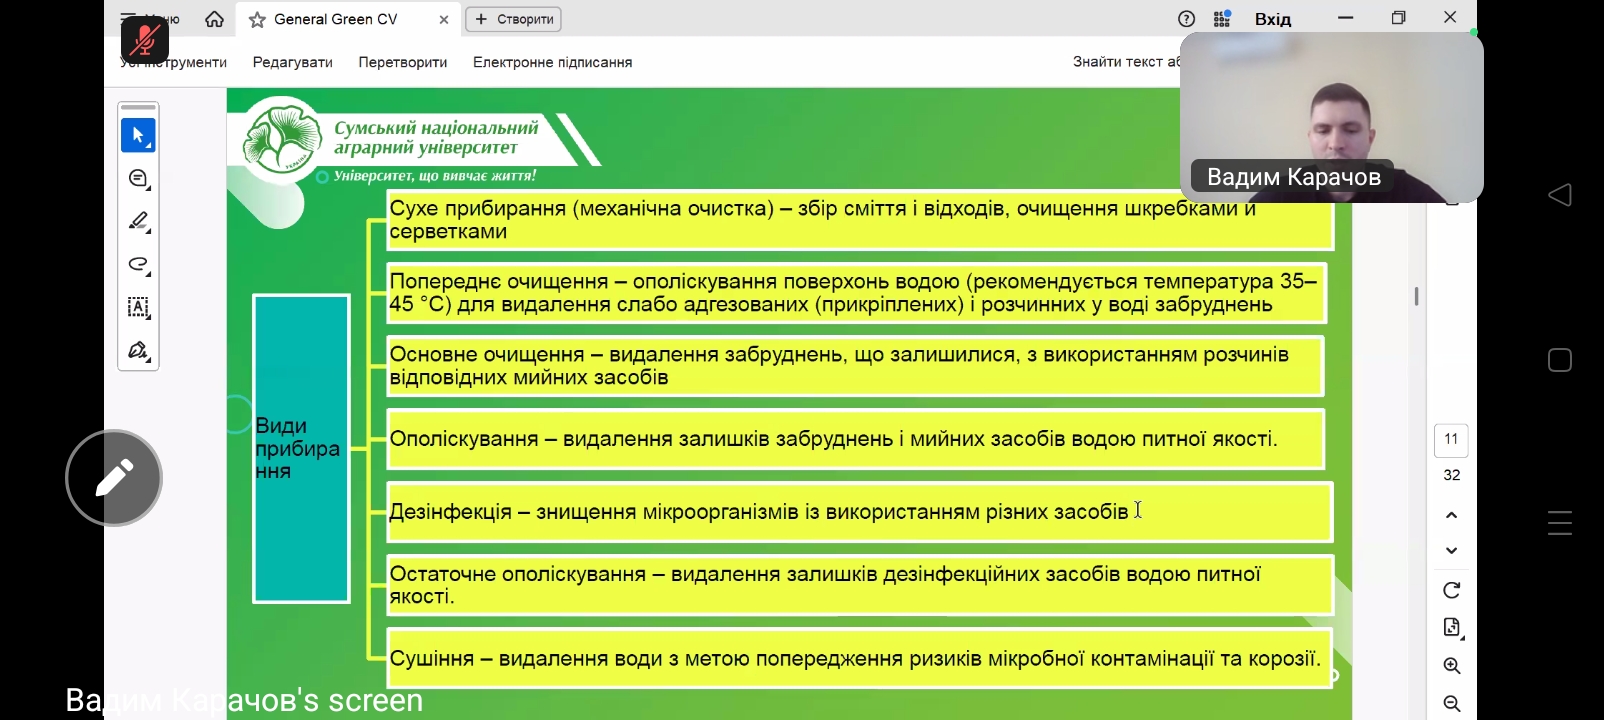The image size is (1604, 720).
Task: Zoom in with the magnifier plus icon
Action: tap(1452, 666)
